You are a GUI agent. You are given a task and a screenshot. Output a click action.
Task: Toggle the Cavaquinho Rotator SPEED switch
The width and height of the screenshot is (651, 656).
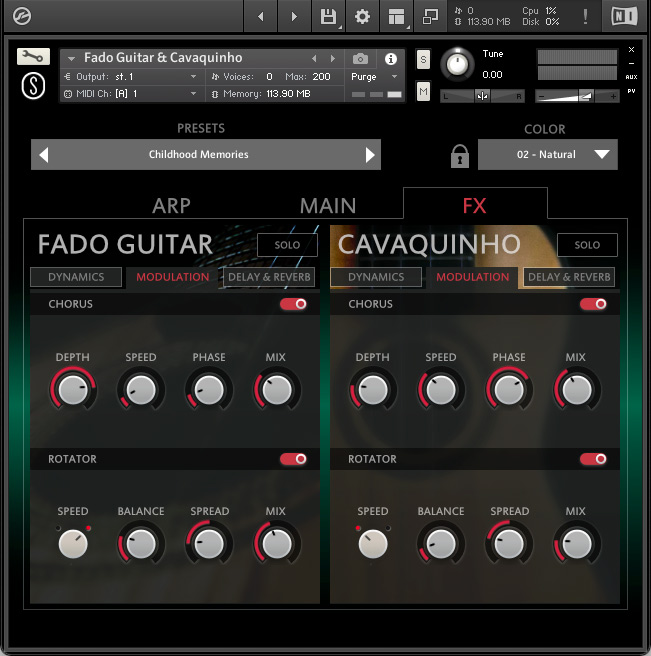[373, 543]
